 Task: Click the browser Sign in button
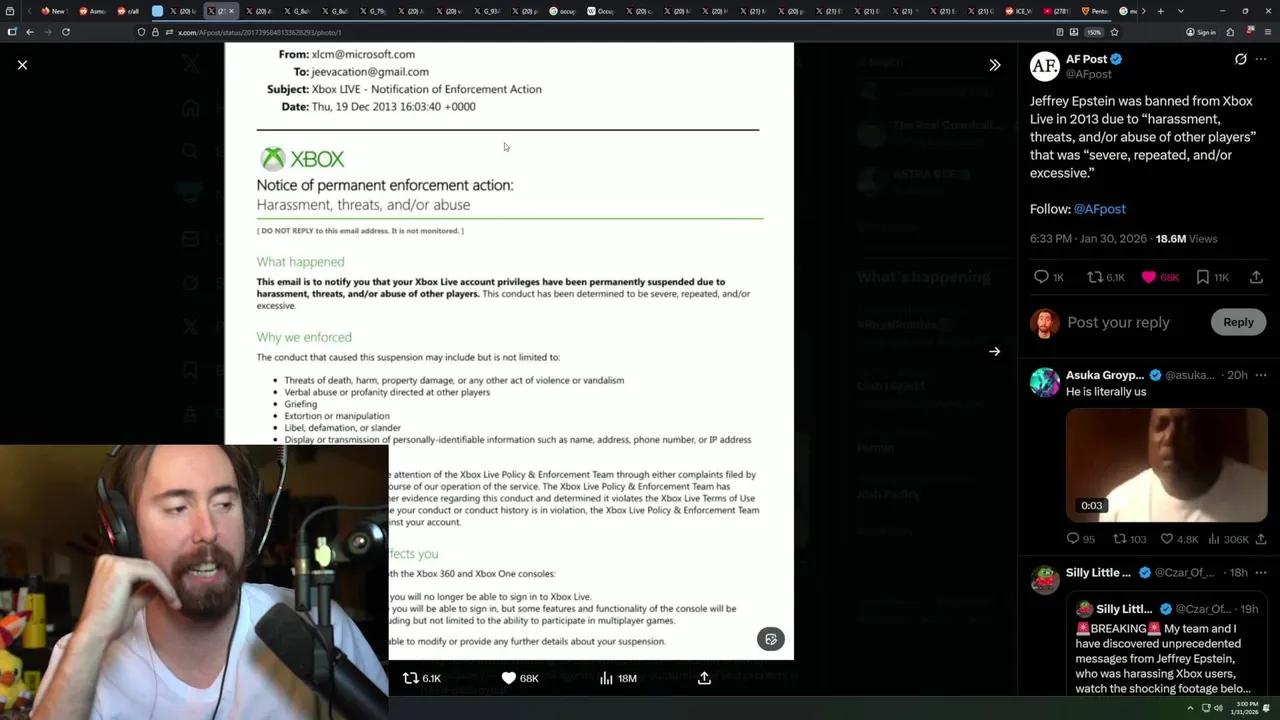pos(1201,32)
